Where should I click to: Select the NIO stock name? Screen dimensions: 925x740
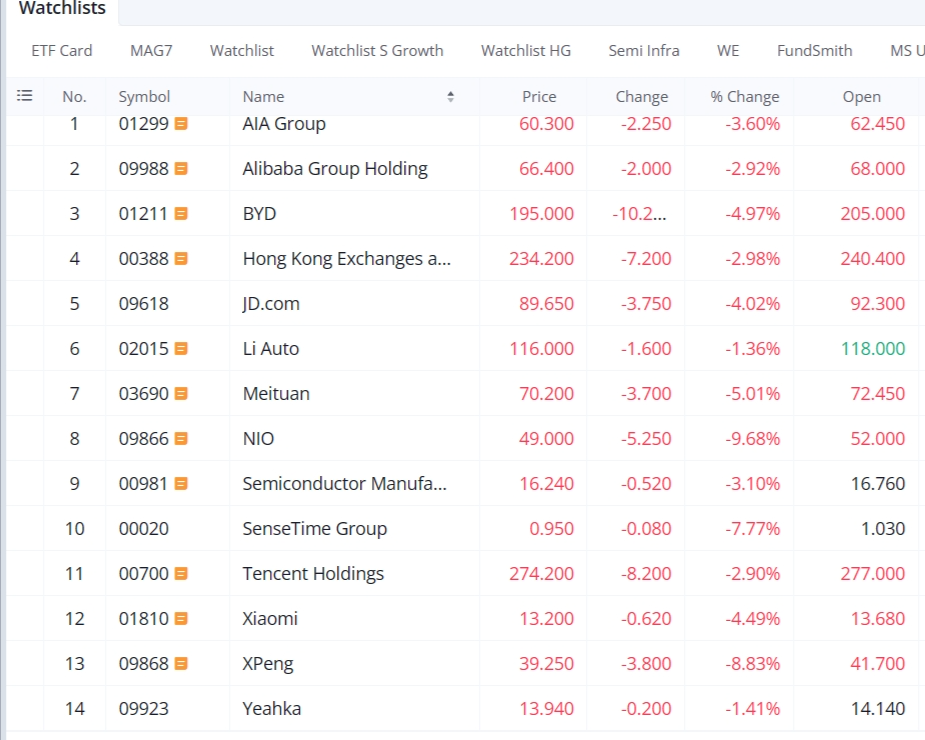[258, 438]
